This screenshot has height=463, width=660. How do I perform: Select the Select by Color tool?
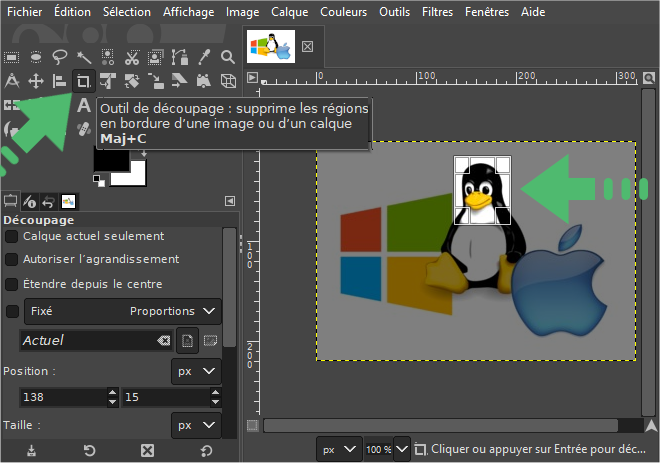pos(108,57)
